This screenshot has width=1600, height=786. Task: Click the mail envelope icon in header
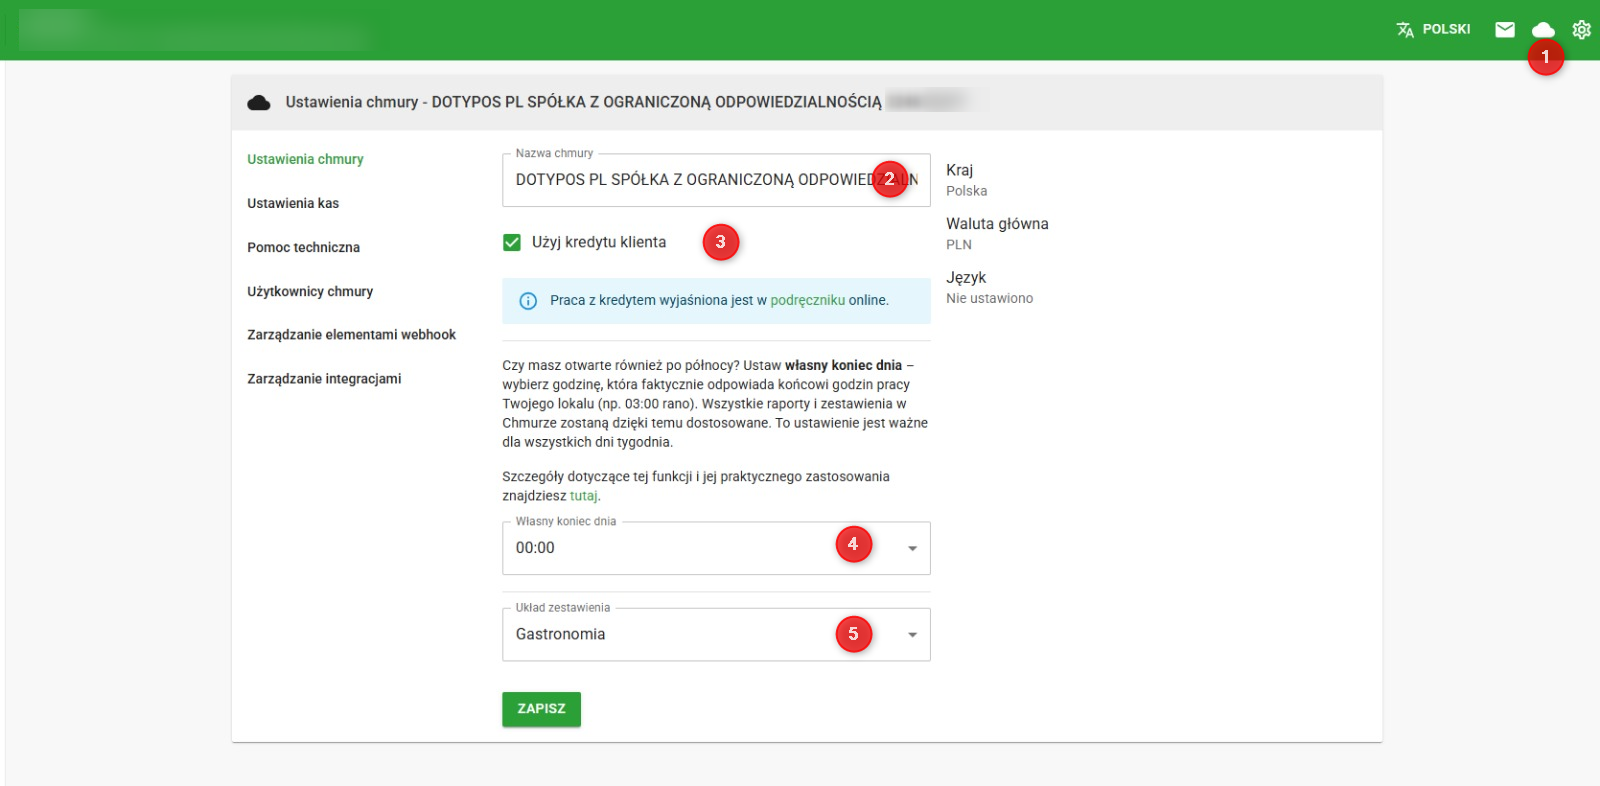click(x=1504, y=30)
